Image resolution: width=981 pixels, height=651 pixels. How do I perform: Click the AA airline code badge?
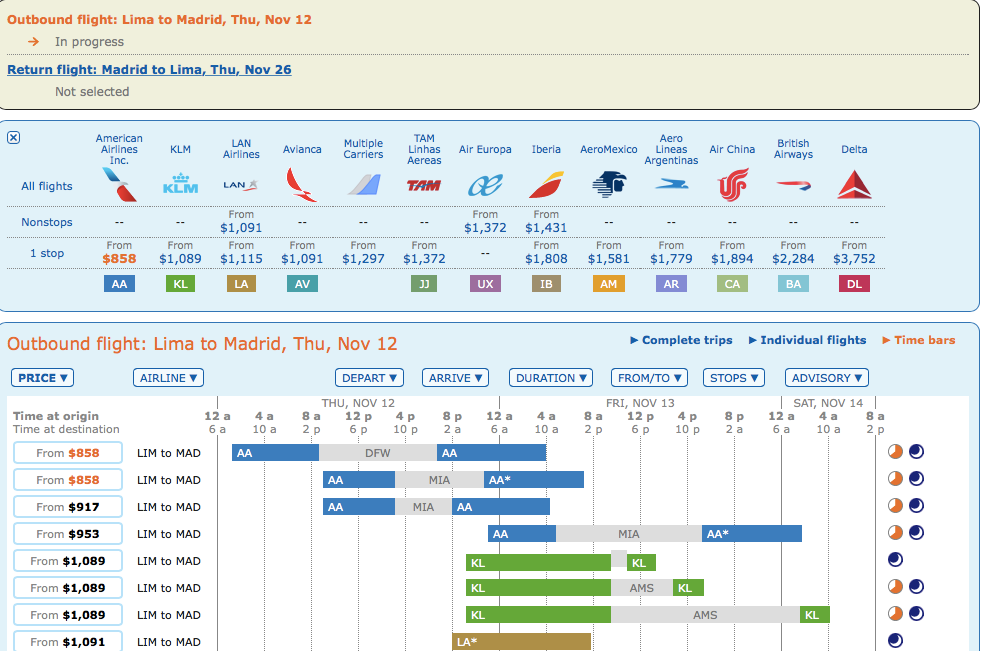(x=119, y=284)
